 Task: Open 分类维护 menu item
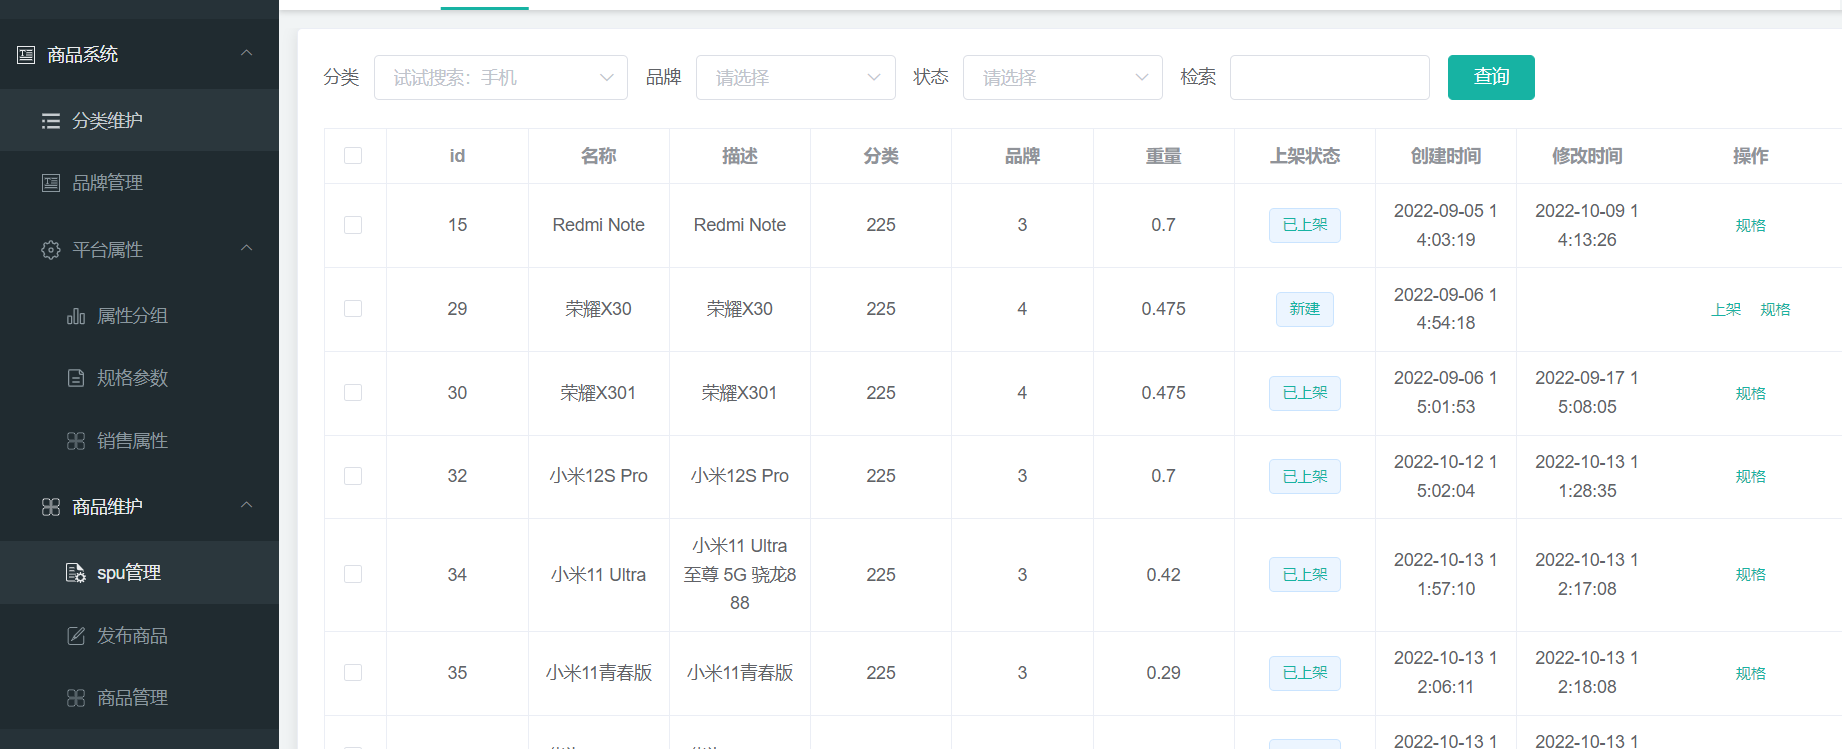(x=139, y=121)
